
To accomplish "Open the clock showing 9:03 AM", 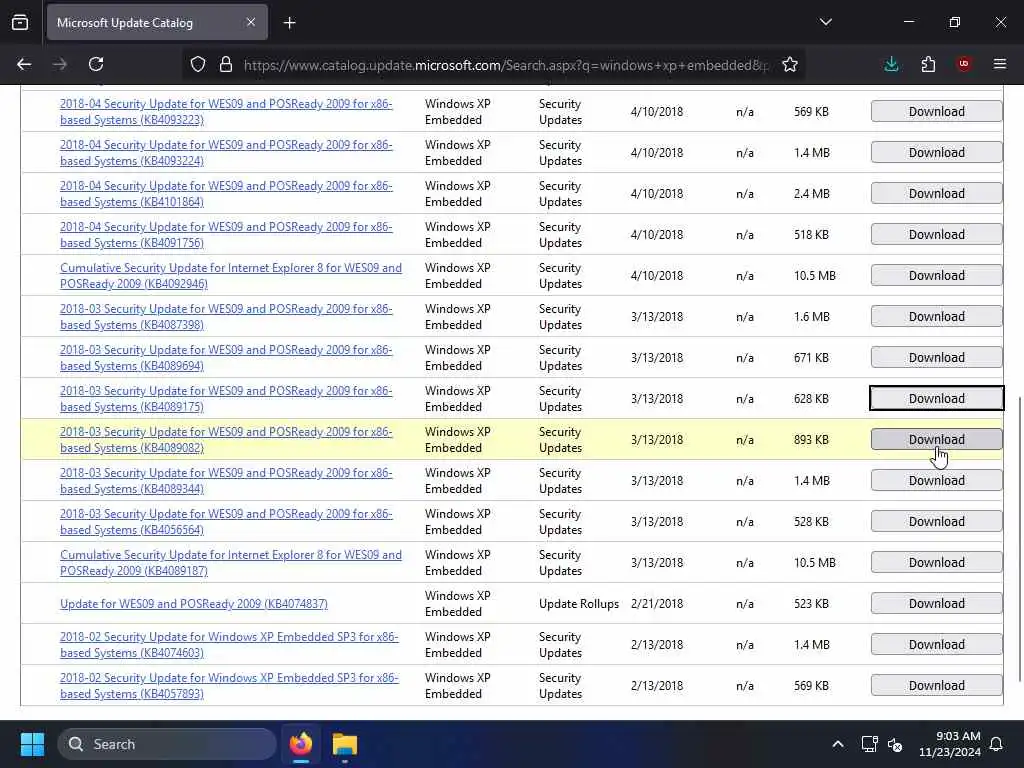I will pos(950,744).
